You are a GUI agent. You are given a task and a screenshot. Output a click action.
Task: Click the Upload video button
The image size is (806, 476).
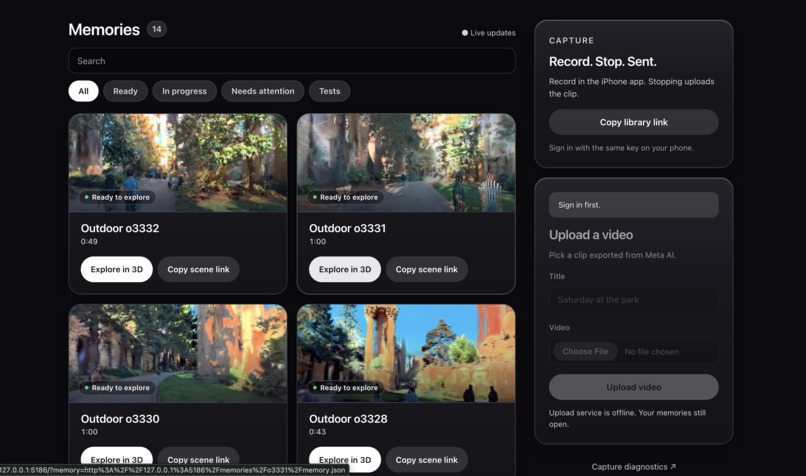coord(634,387)
